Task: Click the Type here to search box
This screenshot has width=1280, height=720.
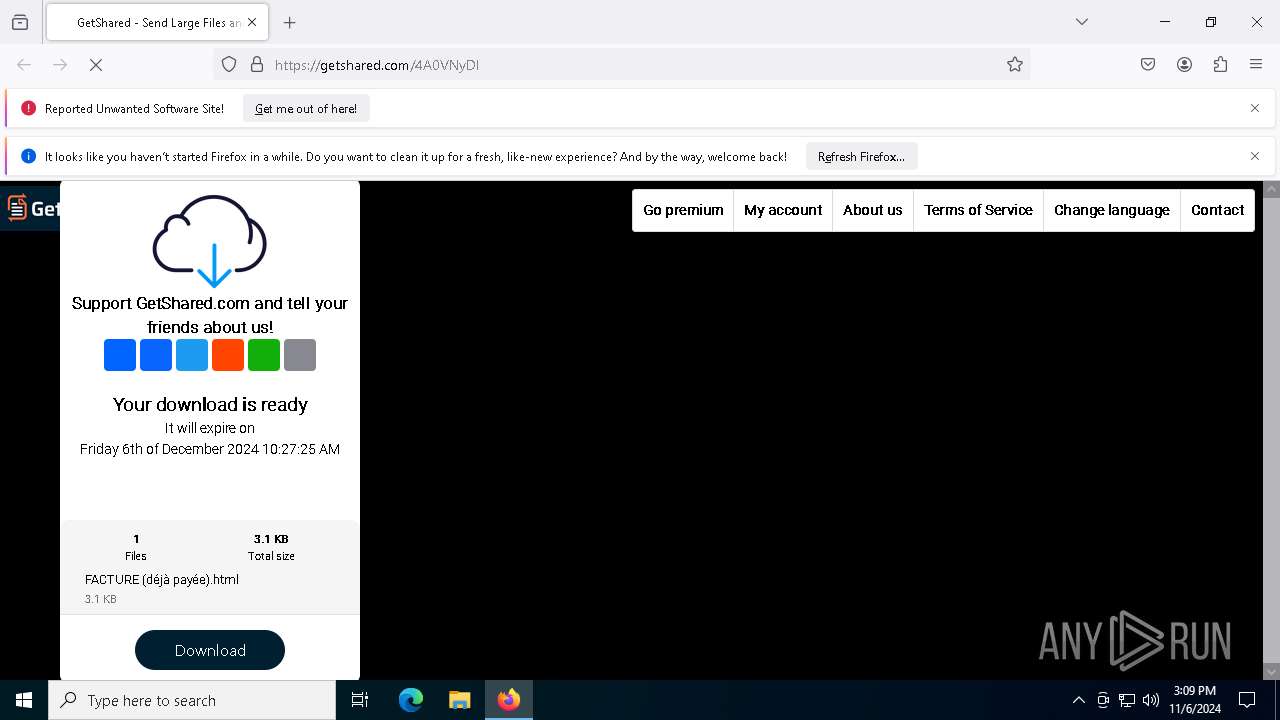Action: [x=192, y=700]
